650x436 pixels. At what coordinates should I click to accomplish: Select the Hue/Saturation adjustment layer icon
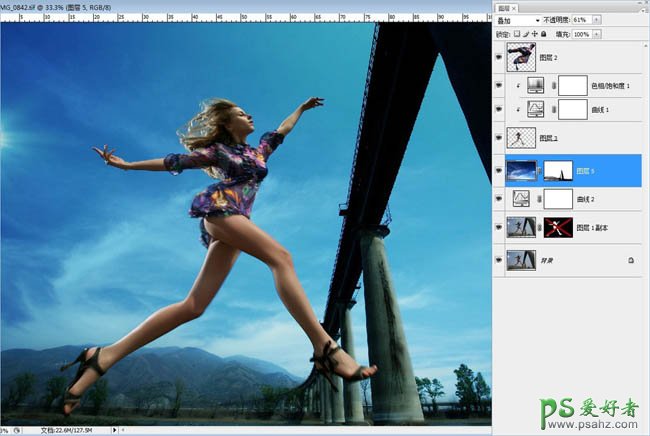coord(534,86)
